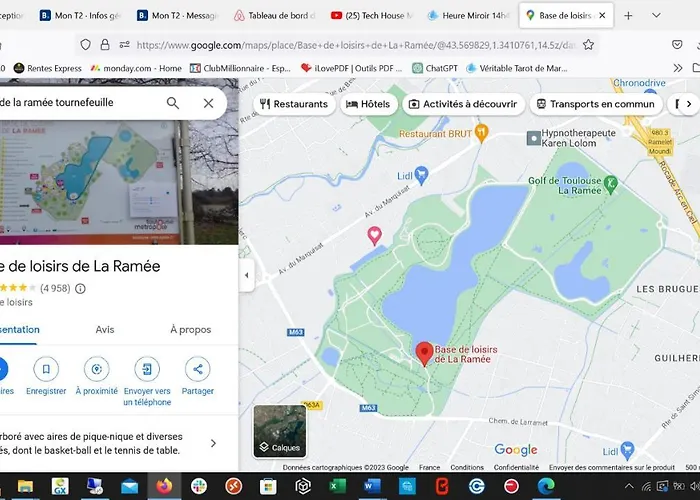Click the browser URL address field
The width and height of the screenshot is (700, 500).
tap(355, 45)
